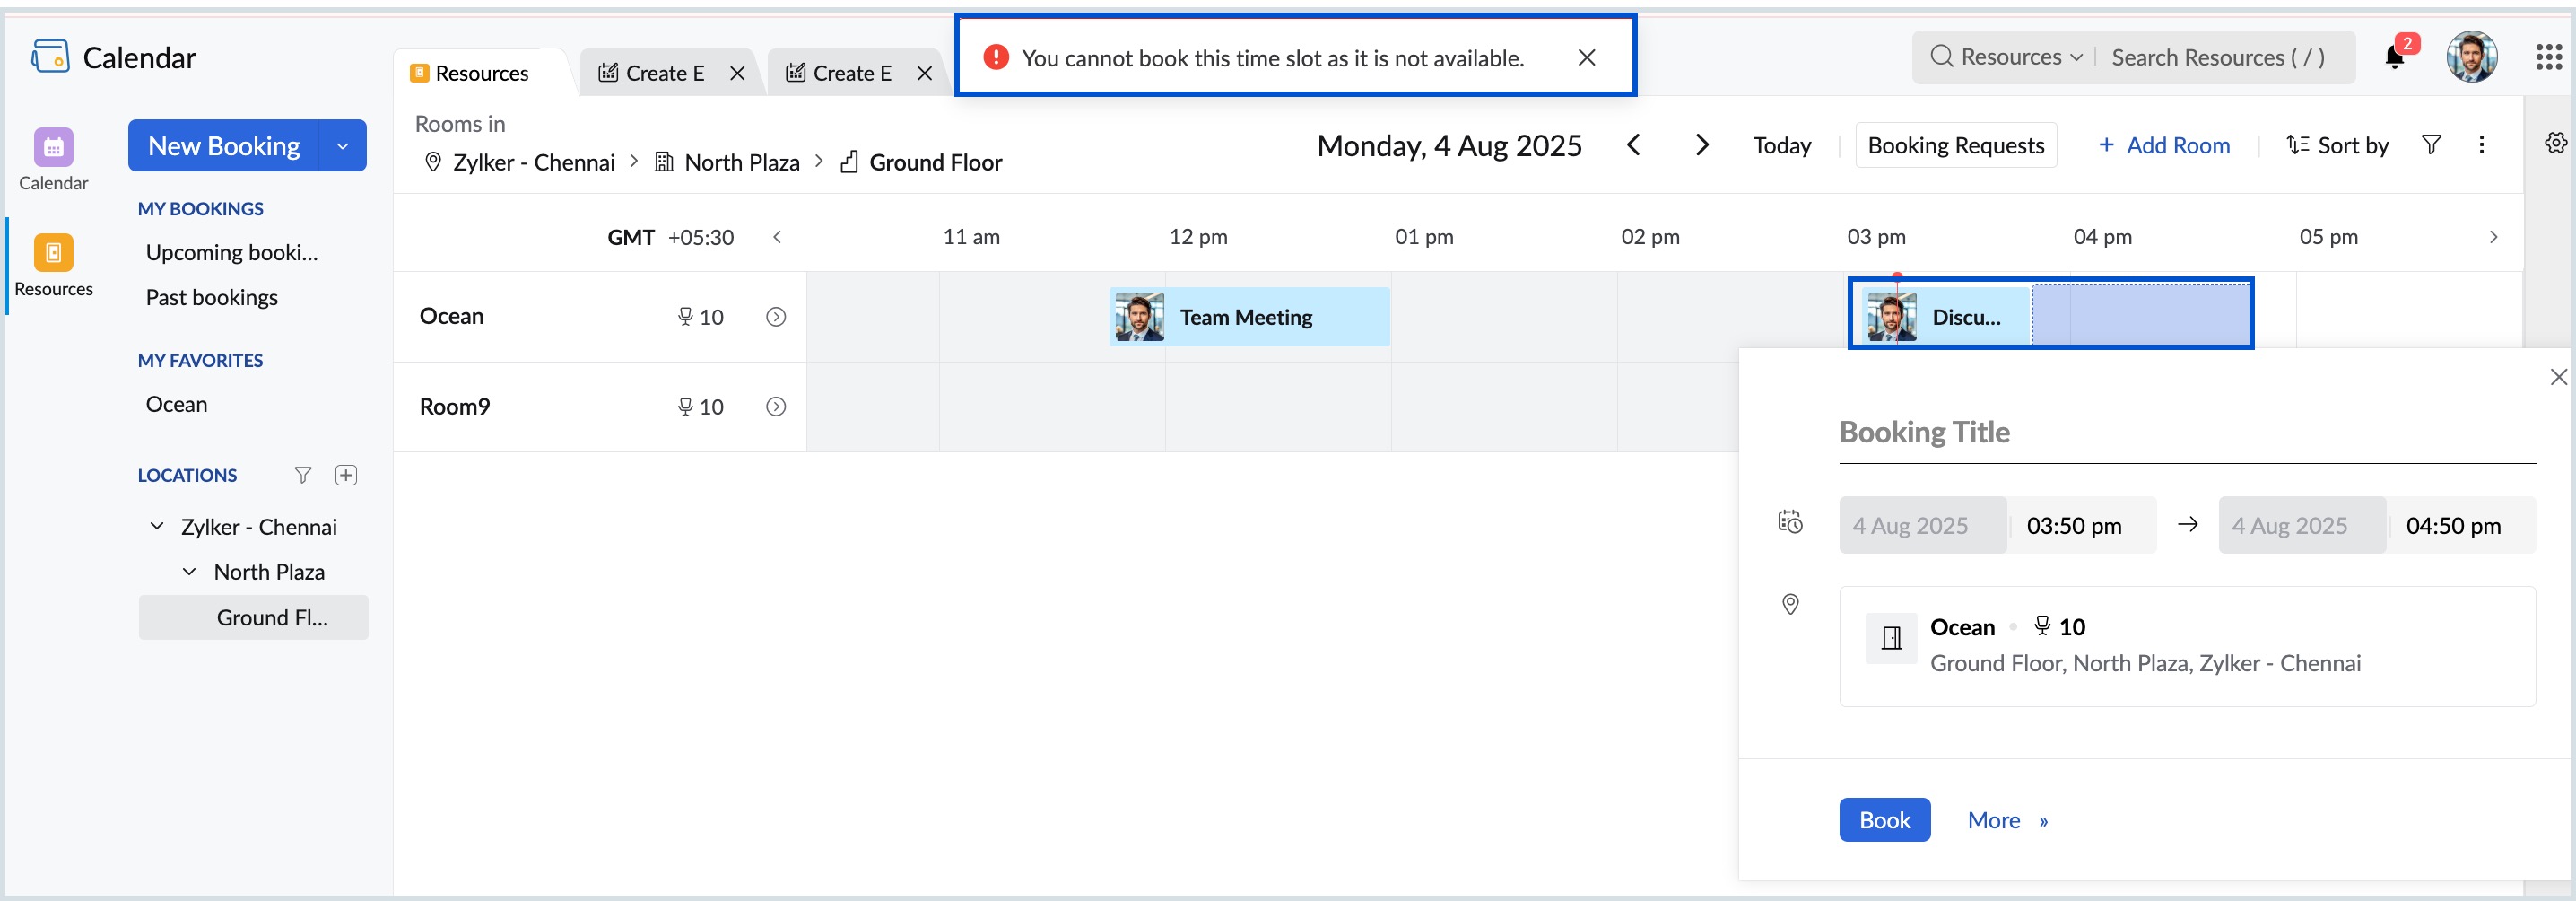
Task: Switch to the Resources tab
Action: coord(481,73)
